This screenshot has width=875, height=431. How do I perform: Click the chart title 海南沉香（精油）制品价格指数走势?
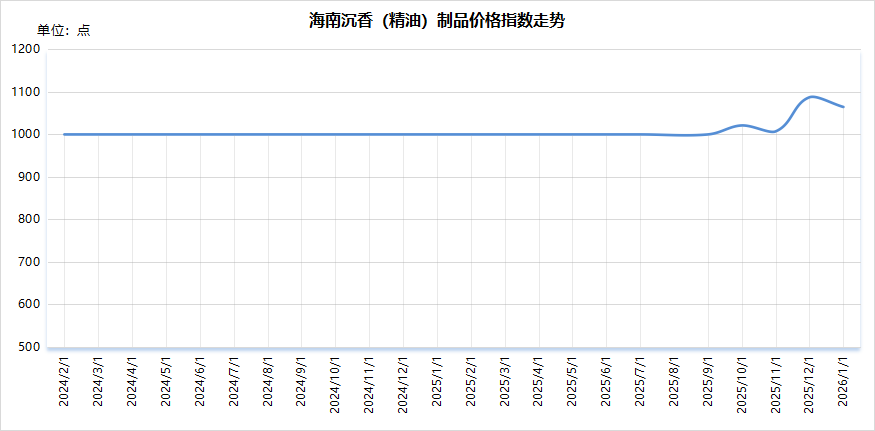point(437,22)
